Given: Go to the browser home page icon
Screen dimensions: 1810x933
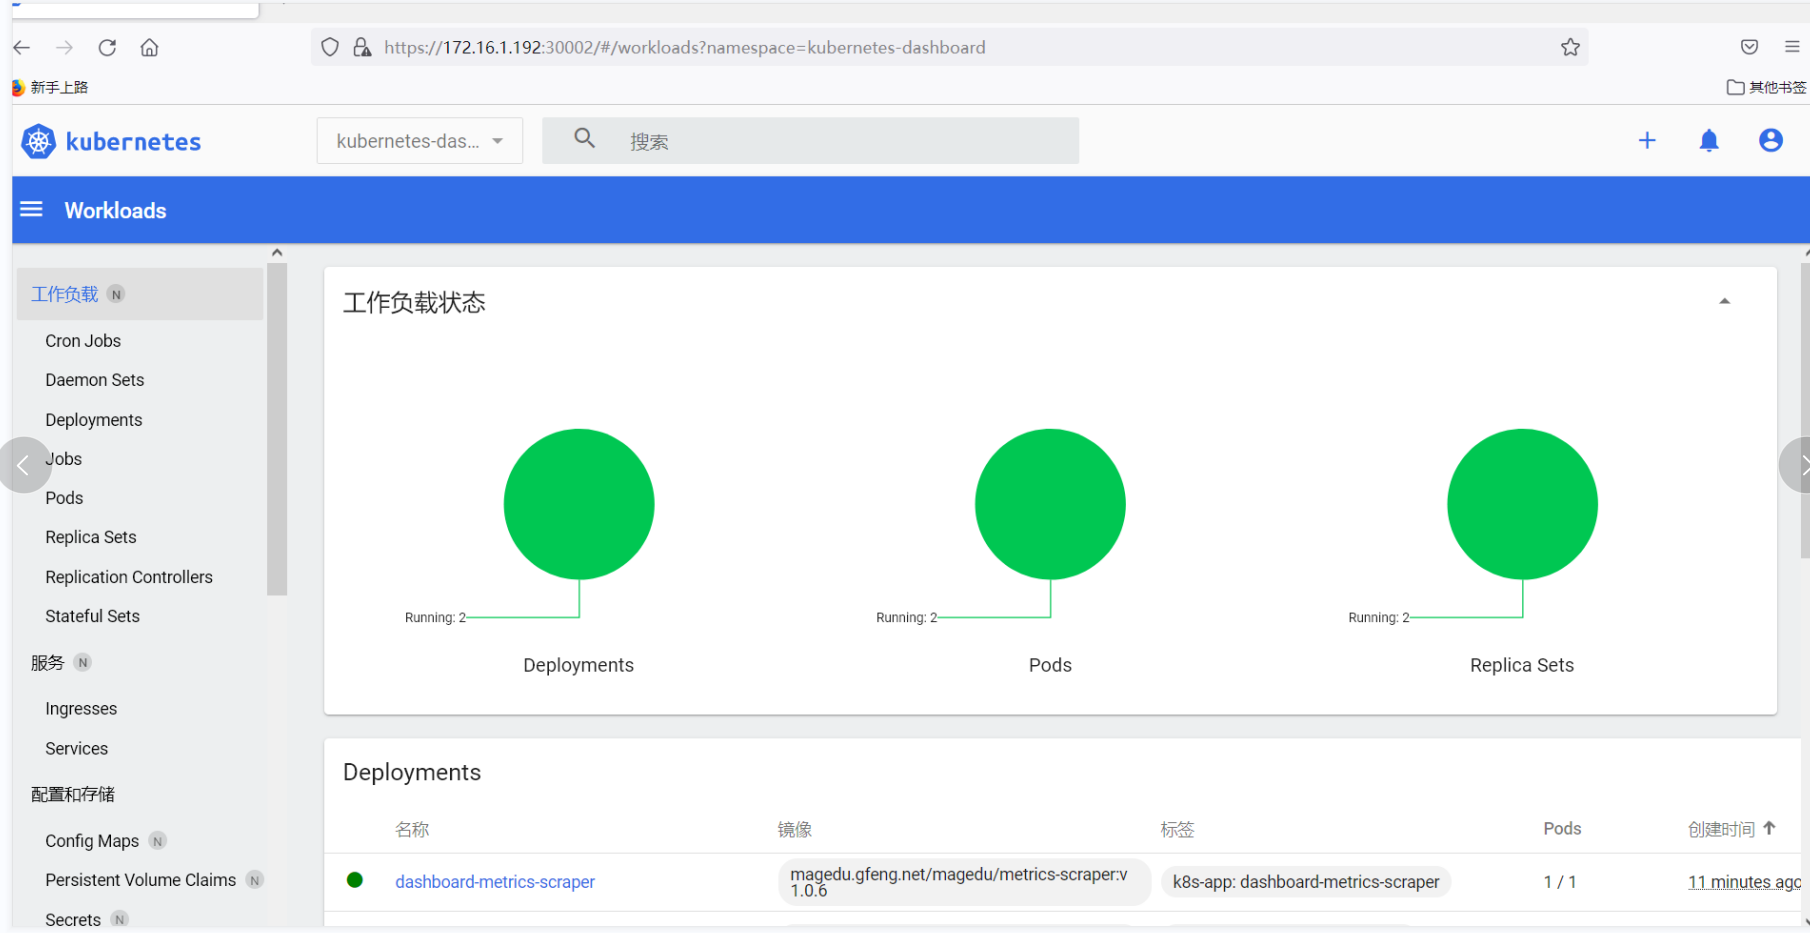Looking at the screenshot, I should click(149, 47).
